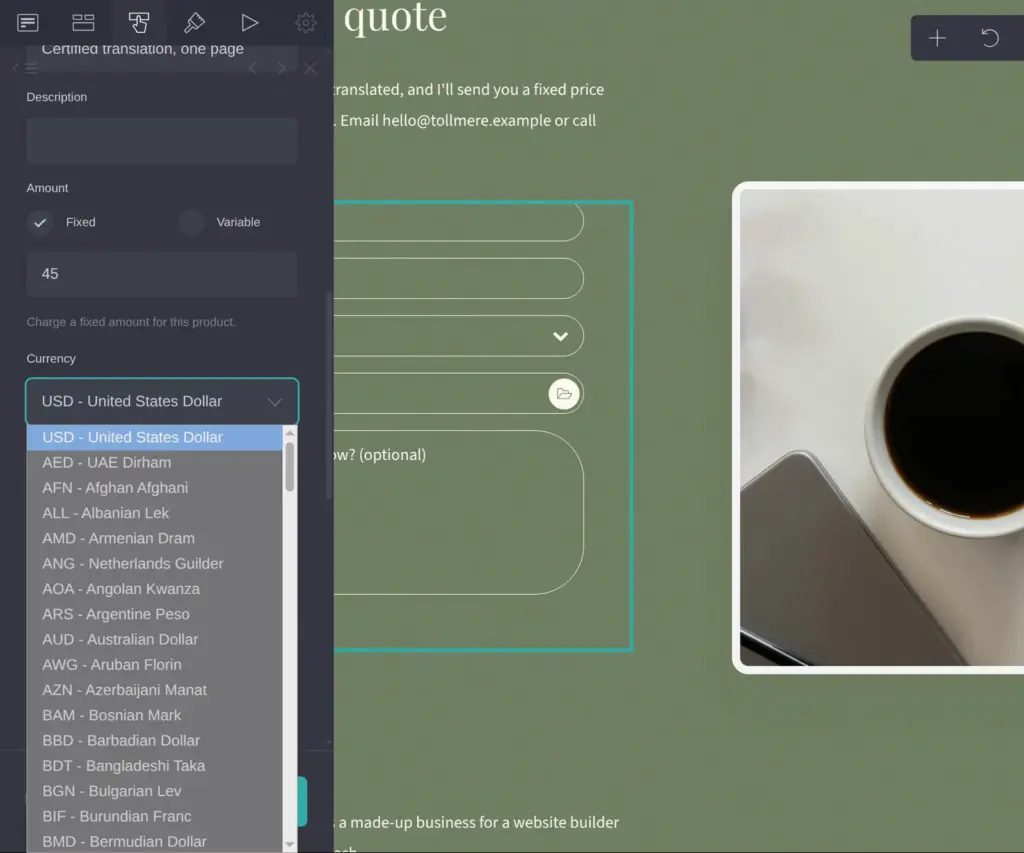This screenshot has height=853, width=1024.
Task: Click the currency list scroll-down arrow
Action: pyautogui.click(x=290, y=845)
